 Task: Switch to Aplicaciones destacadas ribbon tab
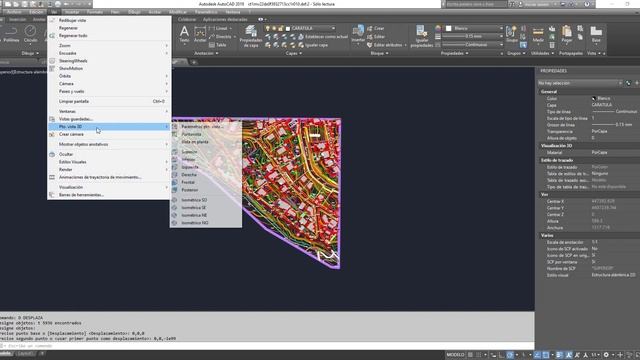(x=225, y=19)
